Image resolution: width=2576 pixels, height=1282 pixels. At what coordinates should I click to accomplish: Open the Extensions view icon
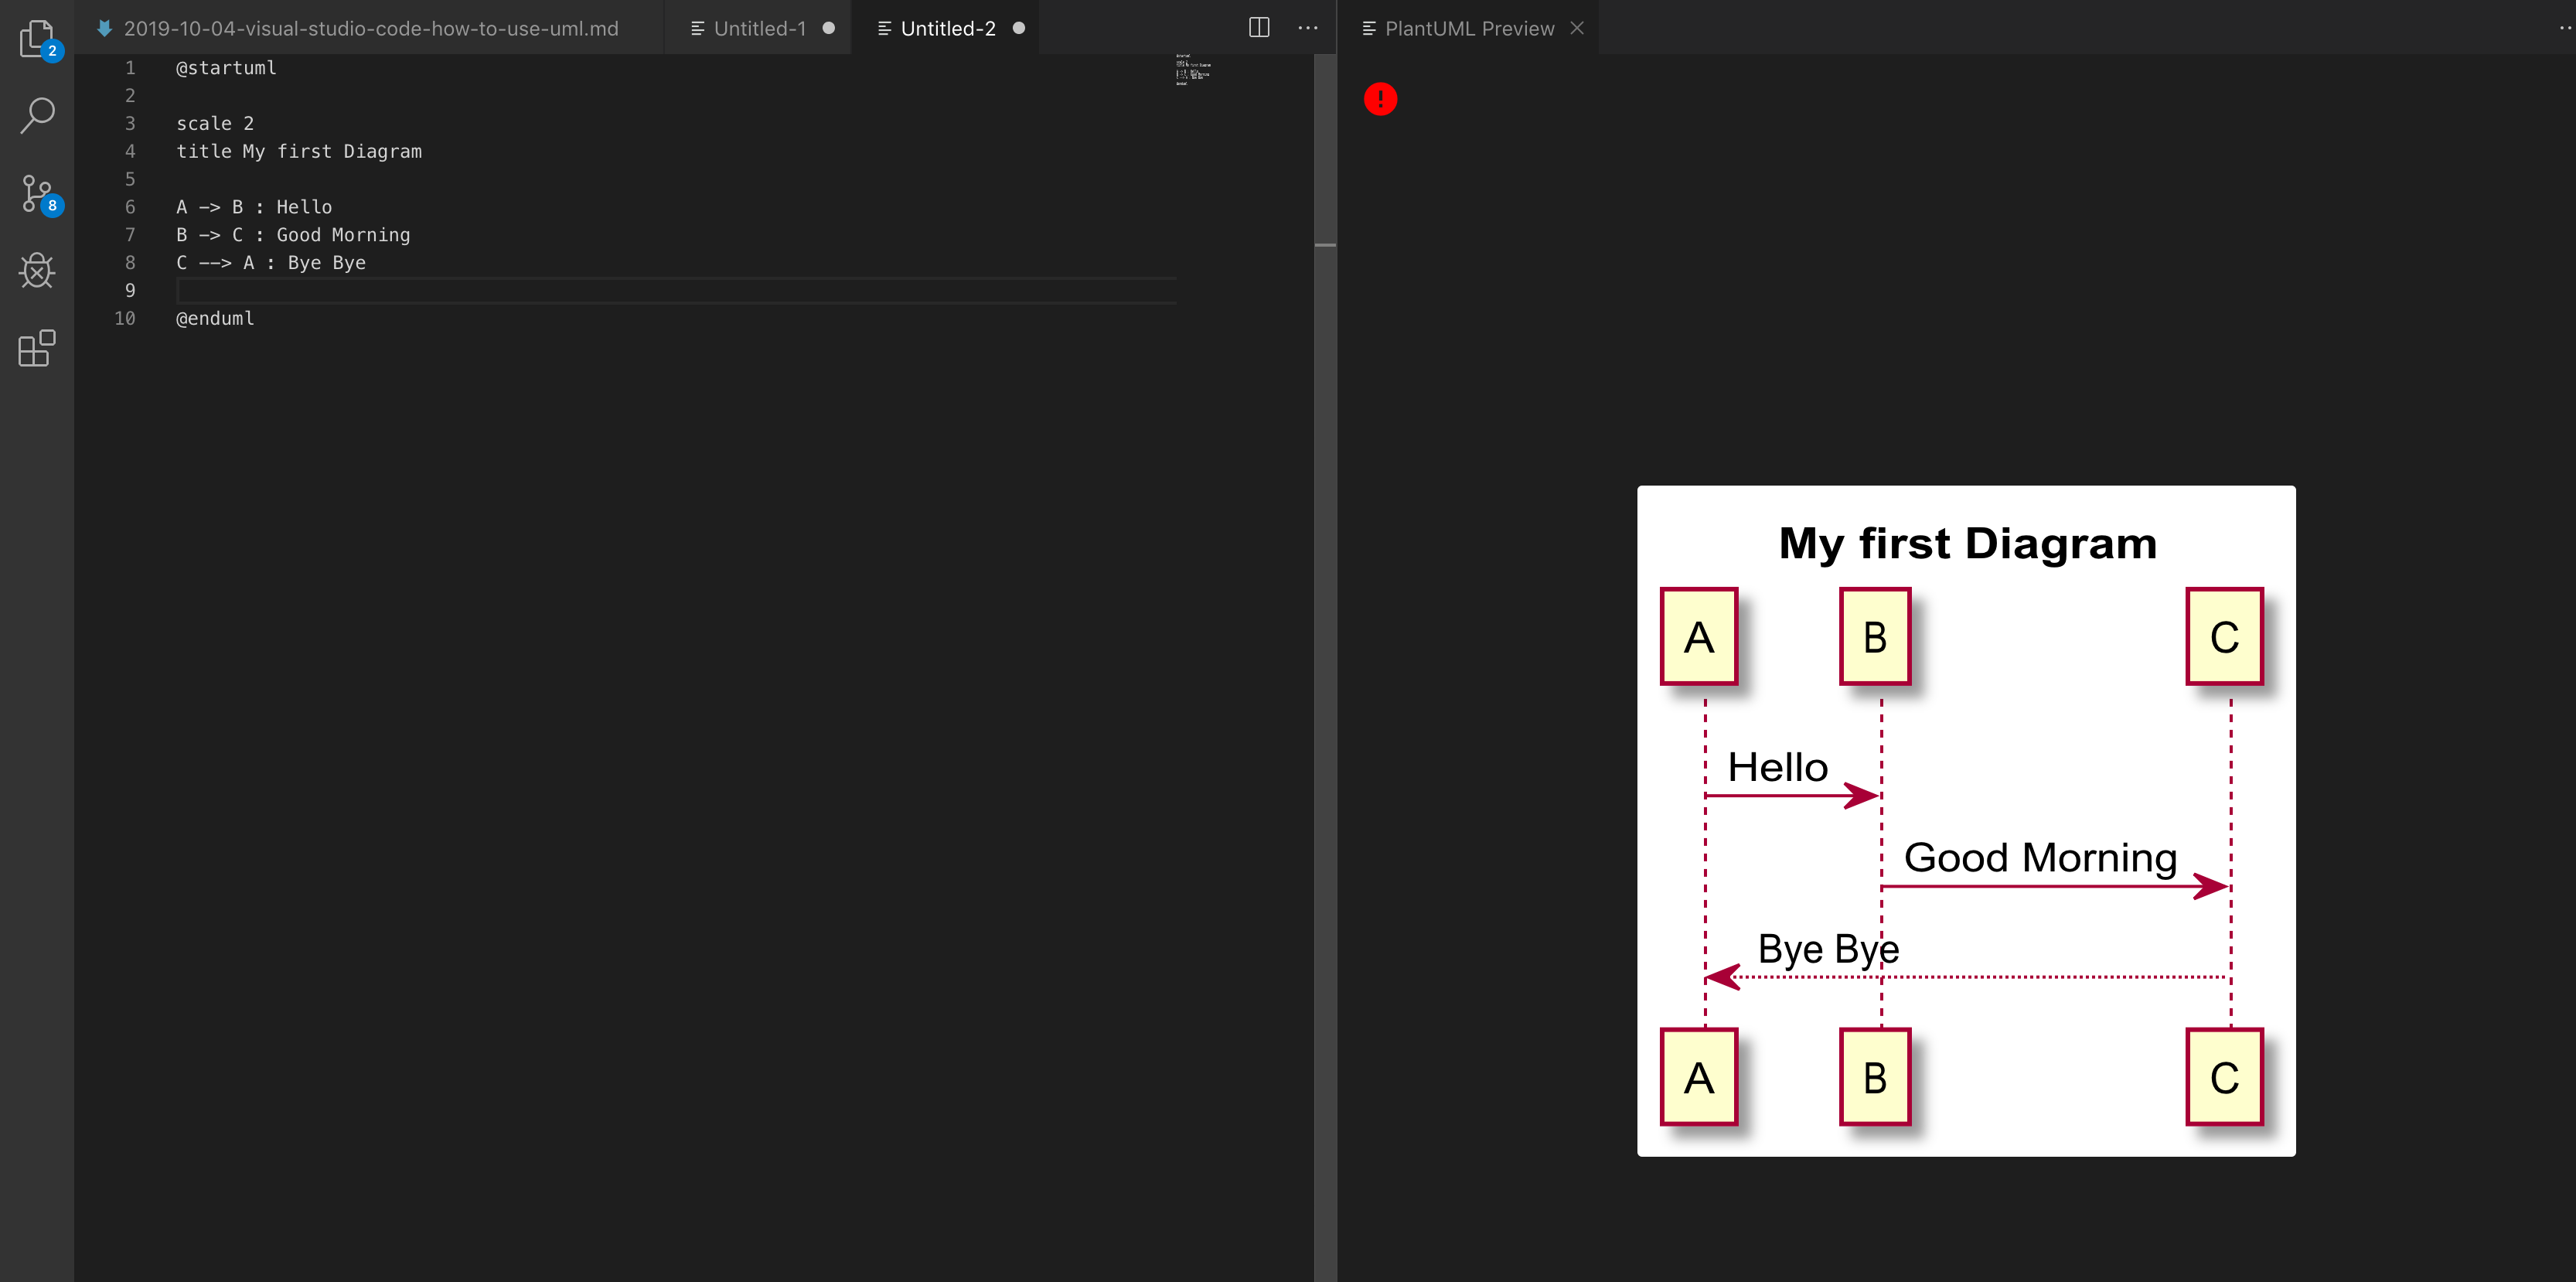pos(37,348)
